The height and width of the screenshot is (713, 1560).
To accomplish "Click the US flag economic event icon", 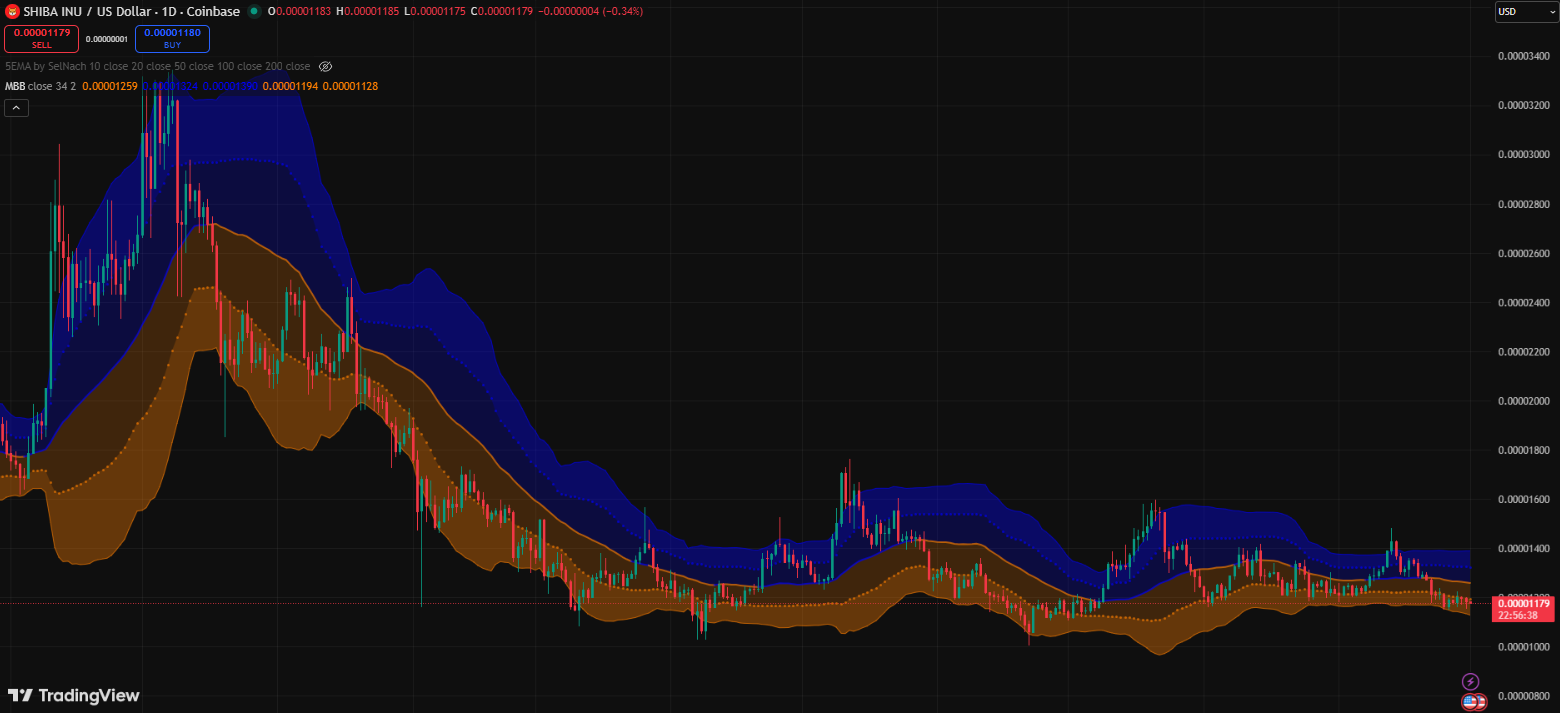I will tap(1470, 702).
